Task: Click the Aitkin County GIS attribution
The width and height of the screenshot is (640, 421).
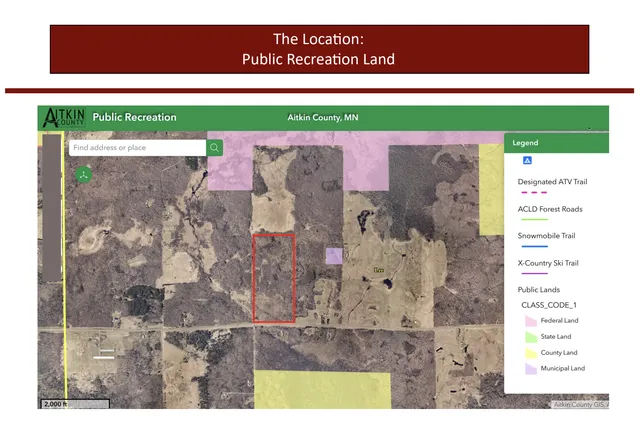Action: (x=579, y=404)
